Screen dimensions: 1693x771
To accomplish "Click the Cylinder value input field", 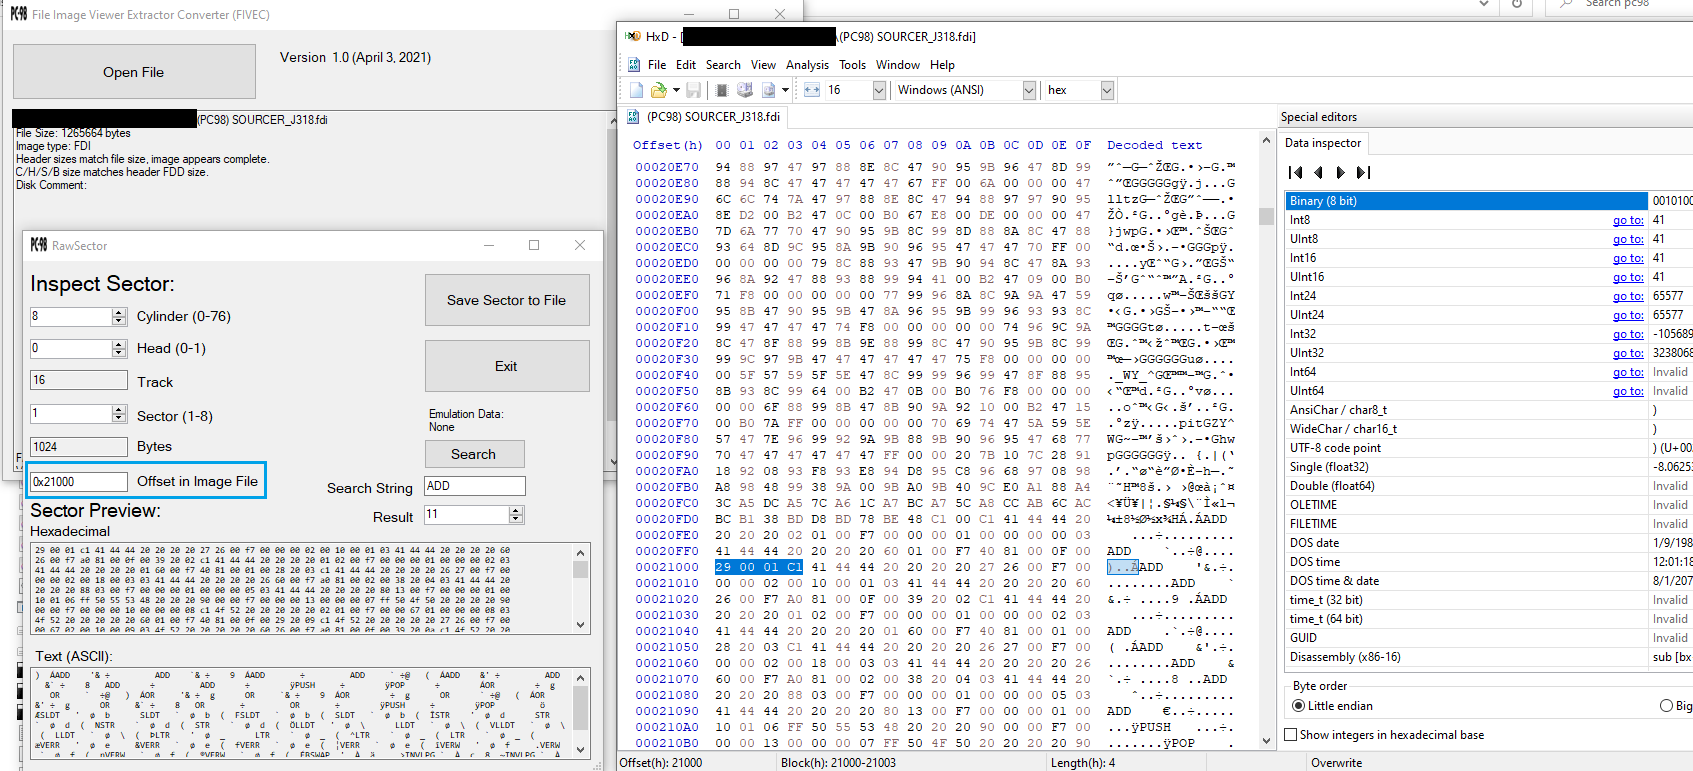I will coord(70,316).
